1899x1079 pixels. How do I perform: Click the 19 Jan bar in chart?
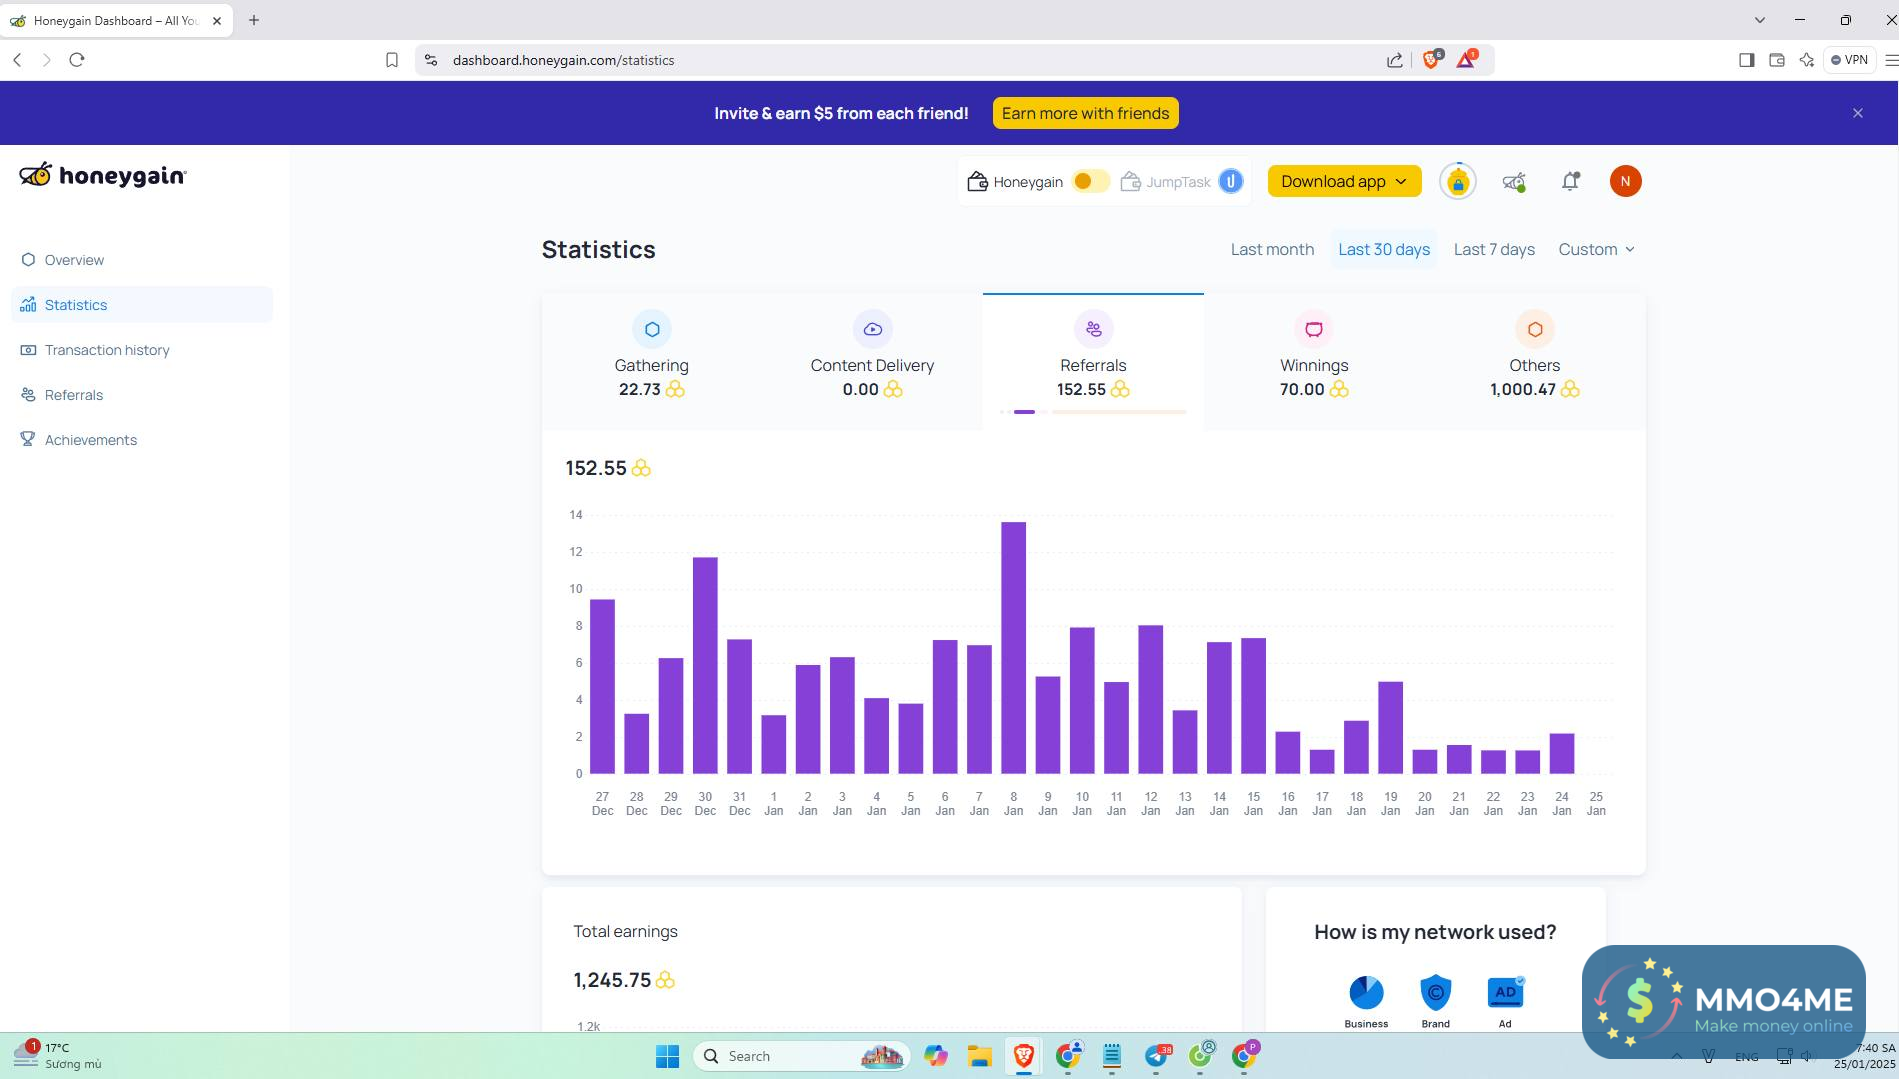coord(1390,728)
